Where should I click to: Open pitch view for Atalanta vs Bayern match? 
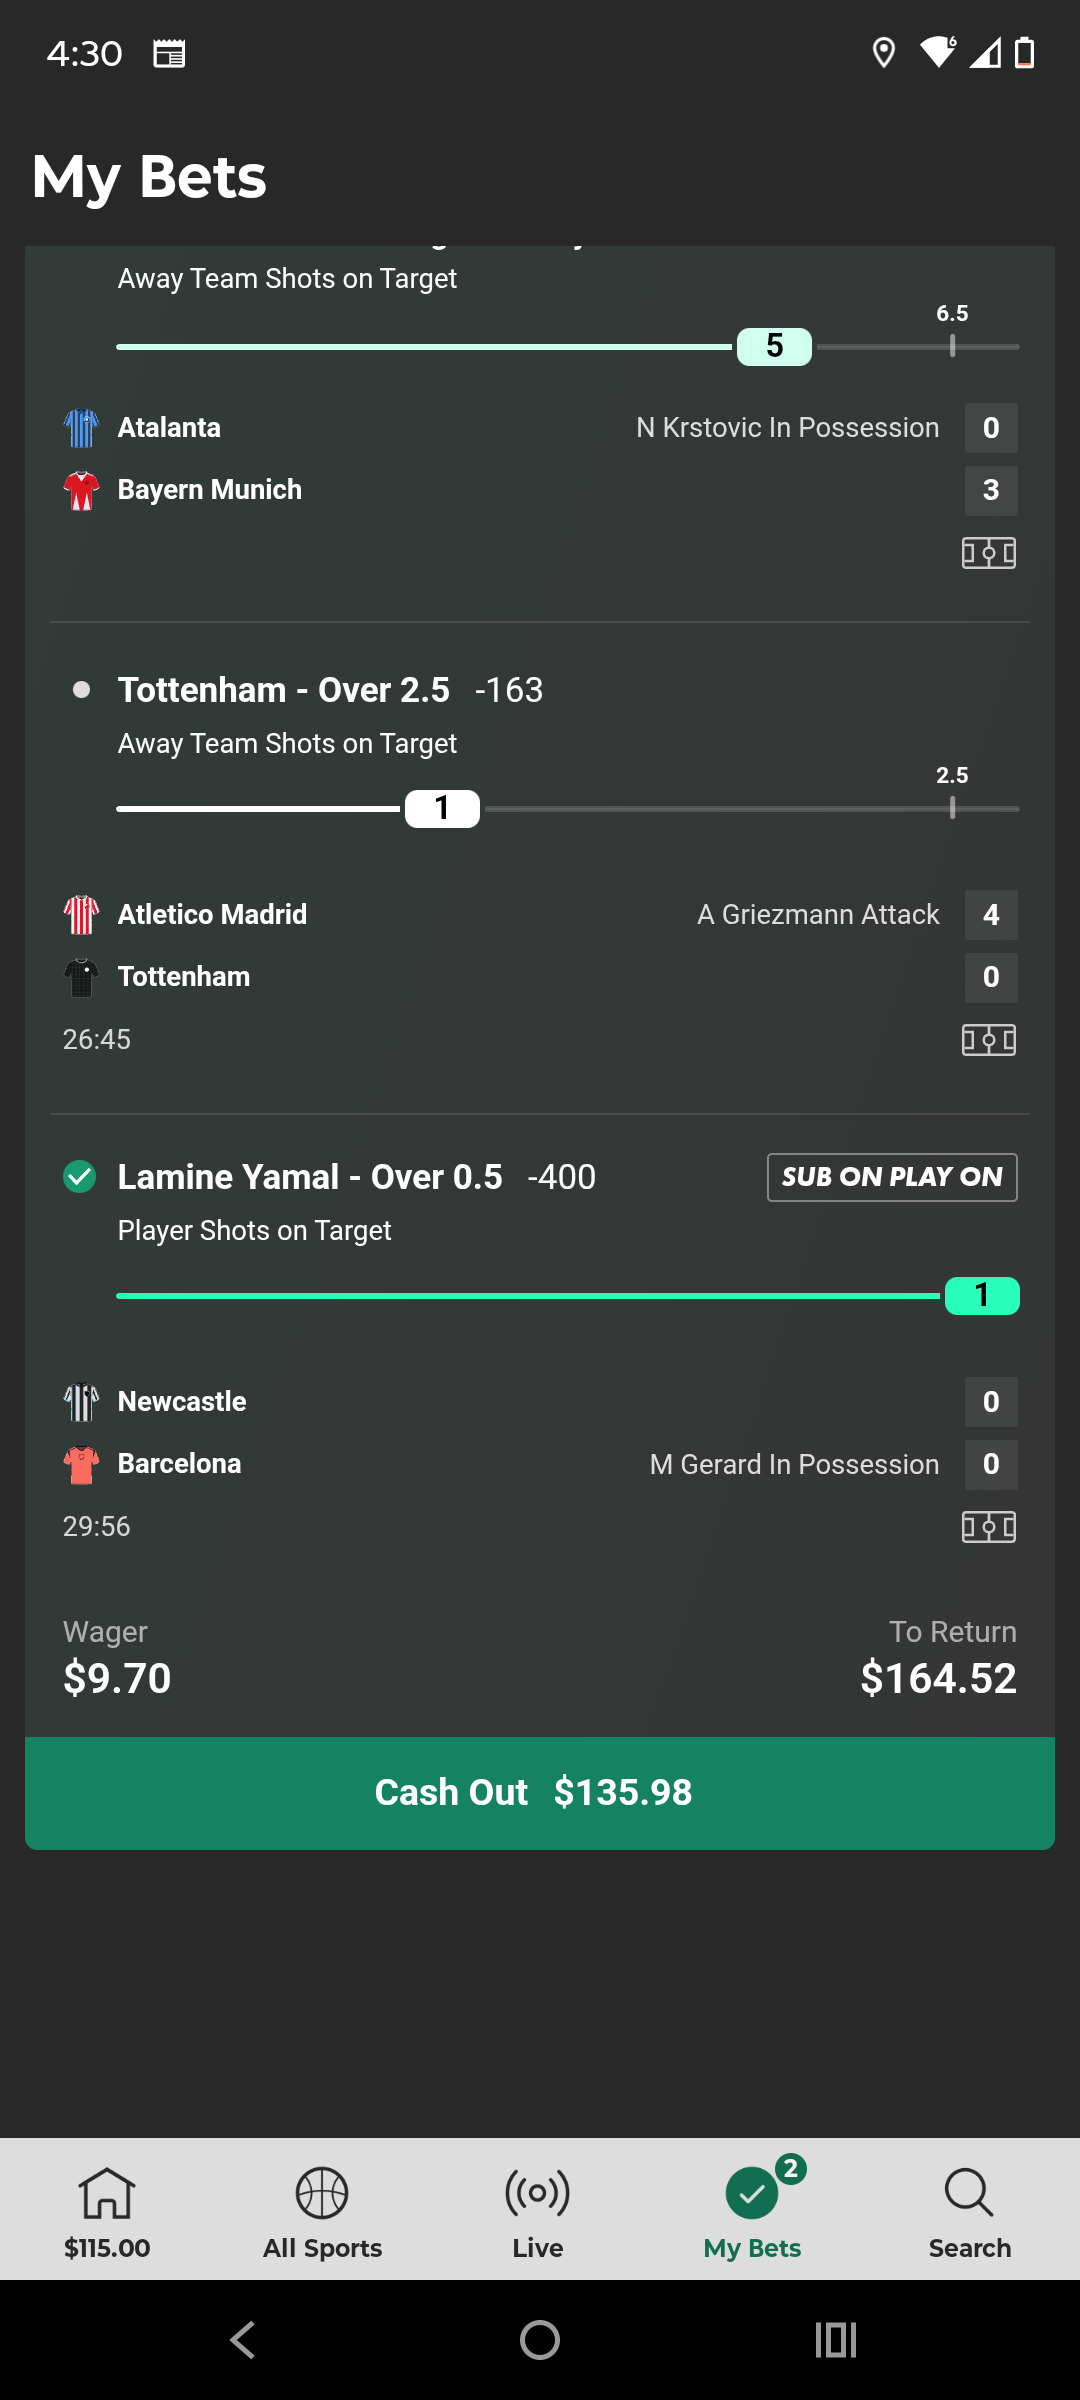pyautogui.click(x=989, y=553)
